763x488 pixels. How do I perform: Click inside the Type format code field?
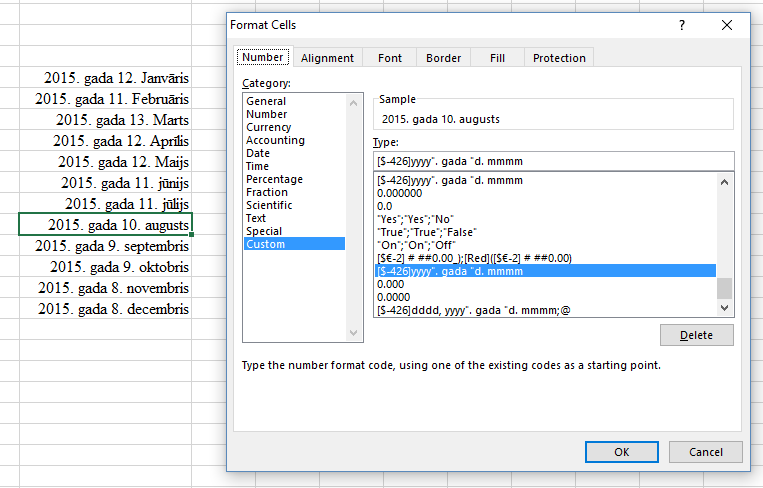point(553,161)
